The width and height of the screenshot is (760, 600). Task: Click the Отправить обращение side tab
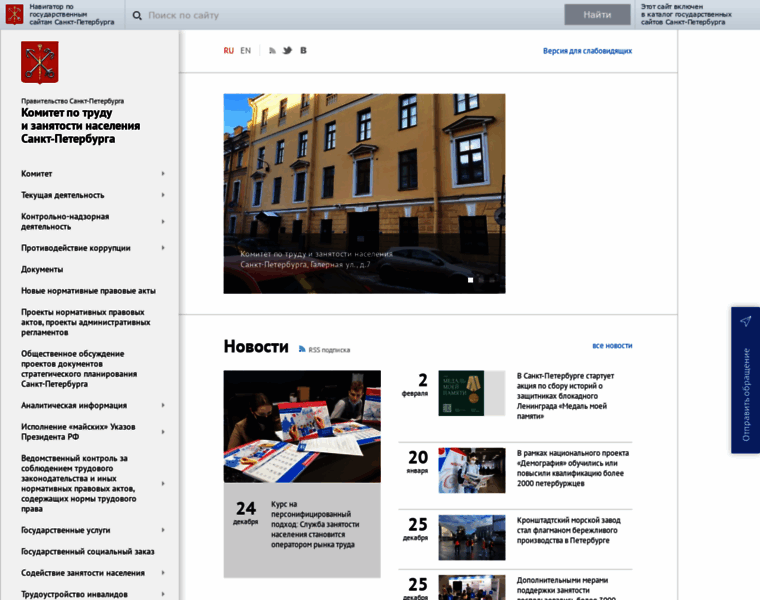point(745,380)
